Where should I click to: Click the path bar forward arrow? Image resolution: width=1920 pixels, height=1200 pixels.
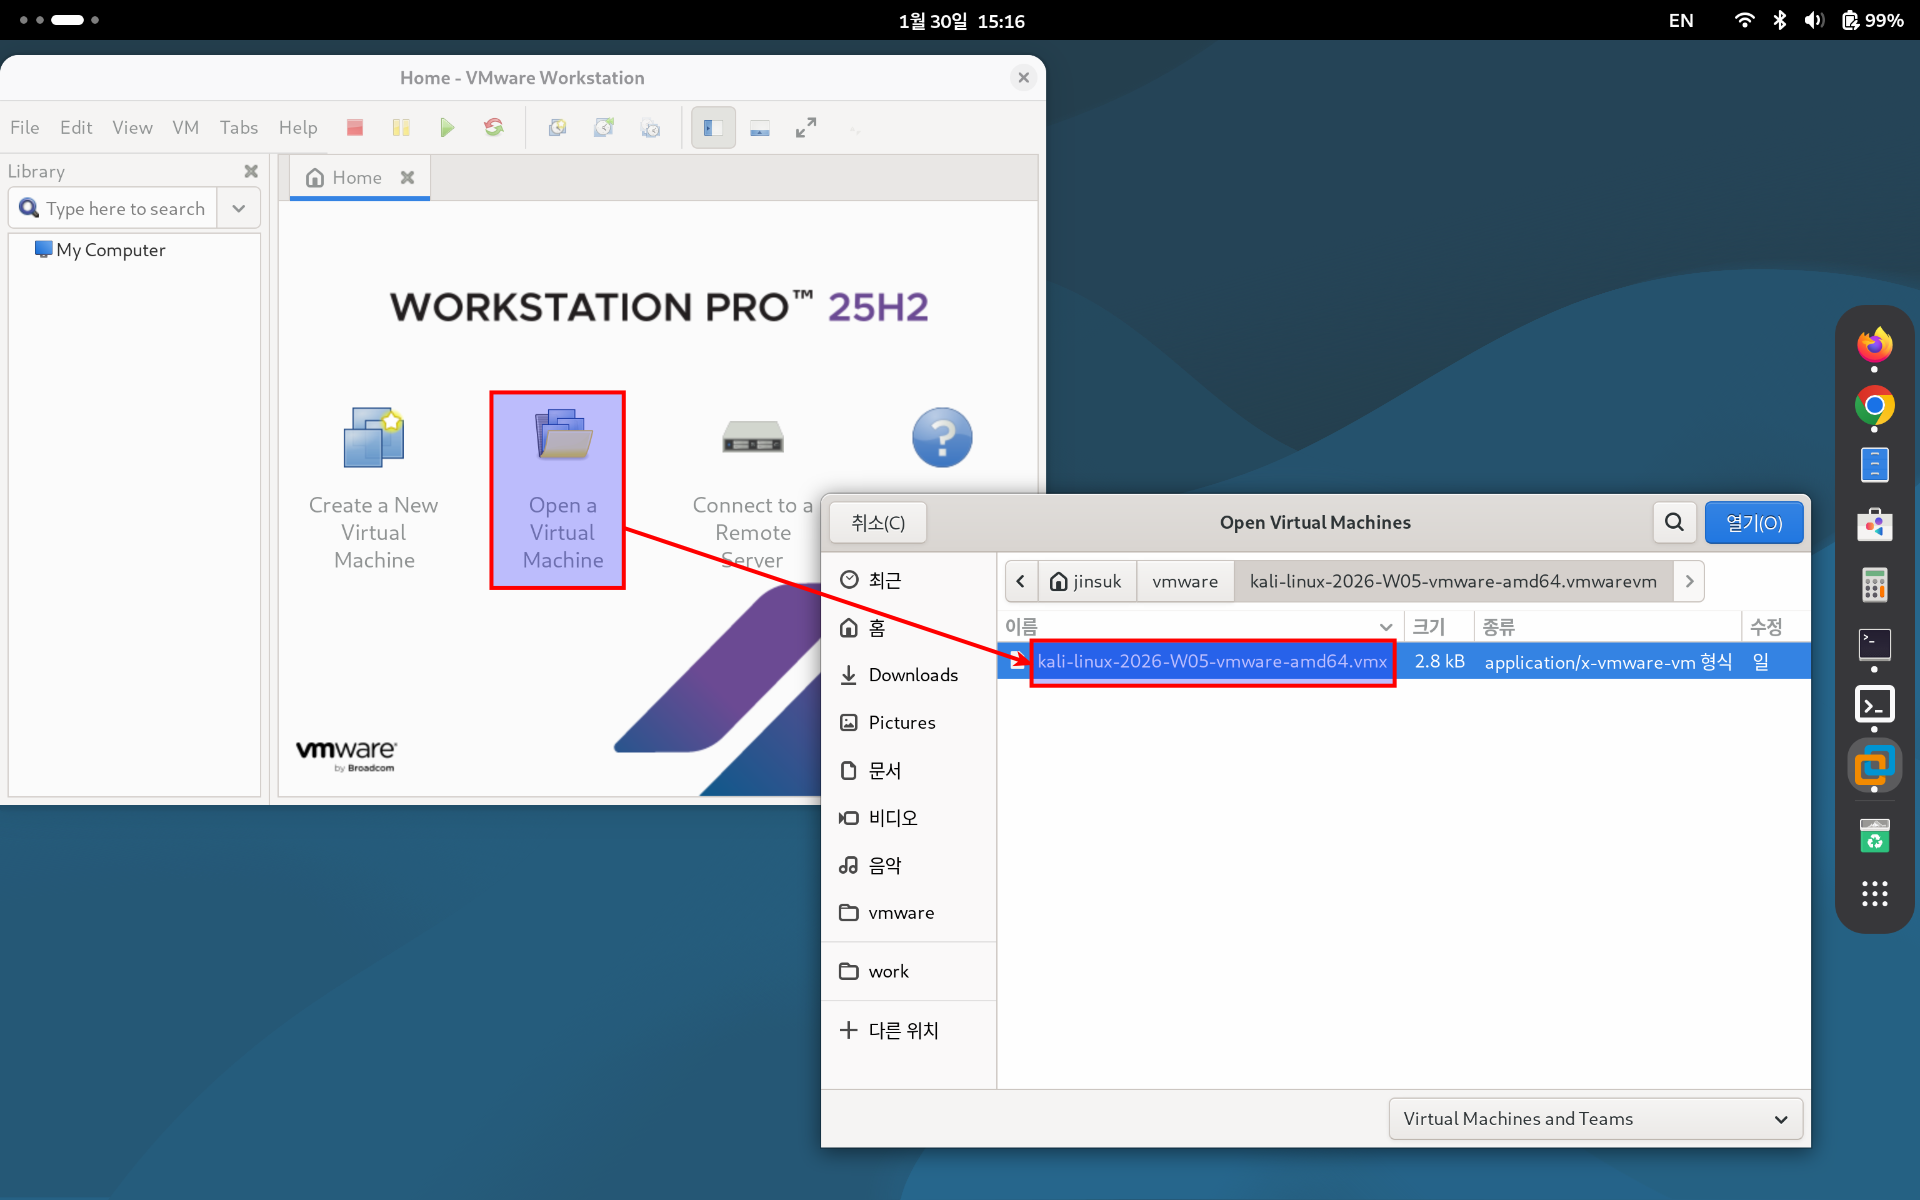click(1689, 581)
